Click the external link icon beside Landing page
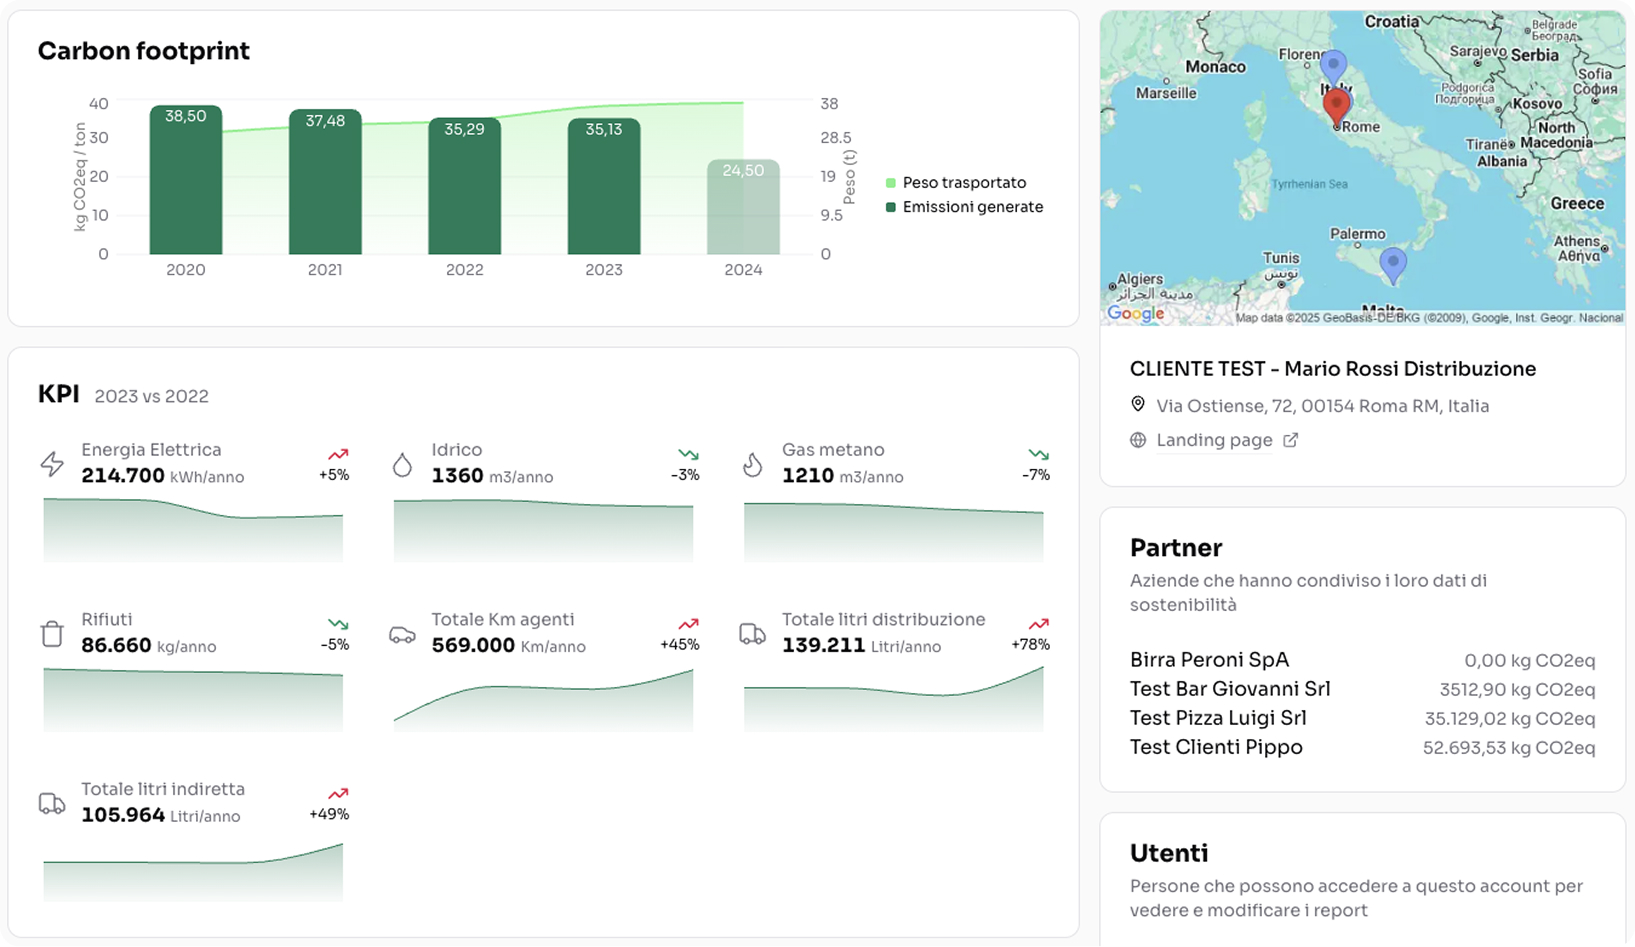The image size is (1635, 947). pos(1290,440)
